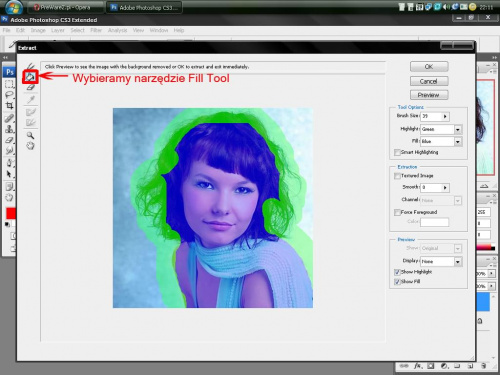The image size is (500, 375).
Task: Open the Fill color dropdown set to Blue
Action: (x=458, y=142)
